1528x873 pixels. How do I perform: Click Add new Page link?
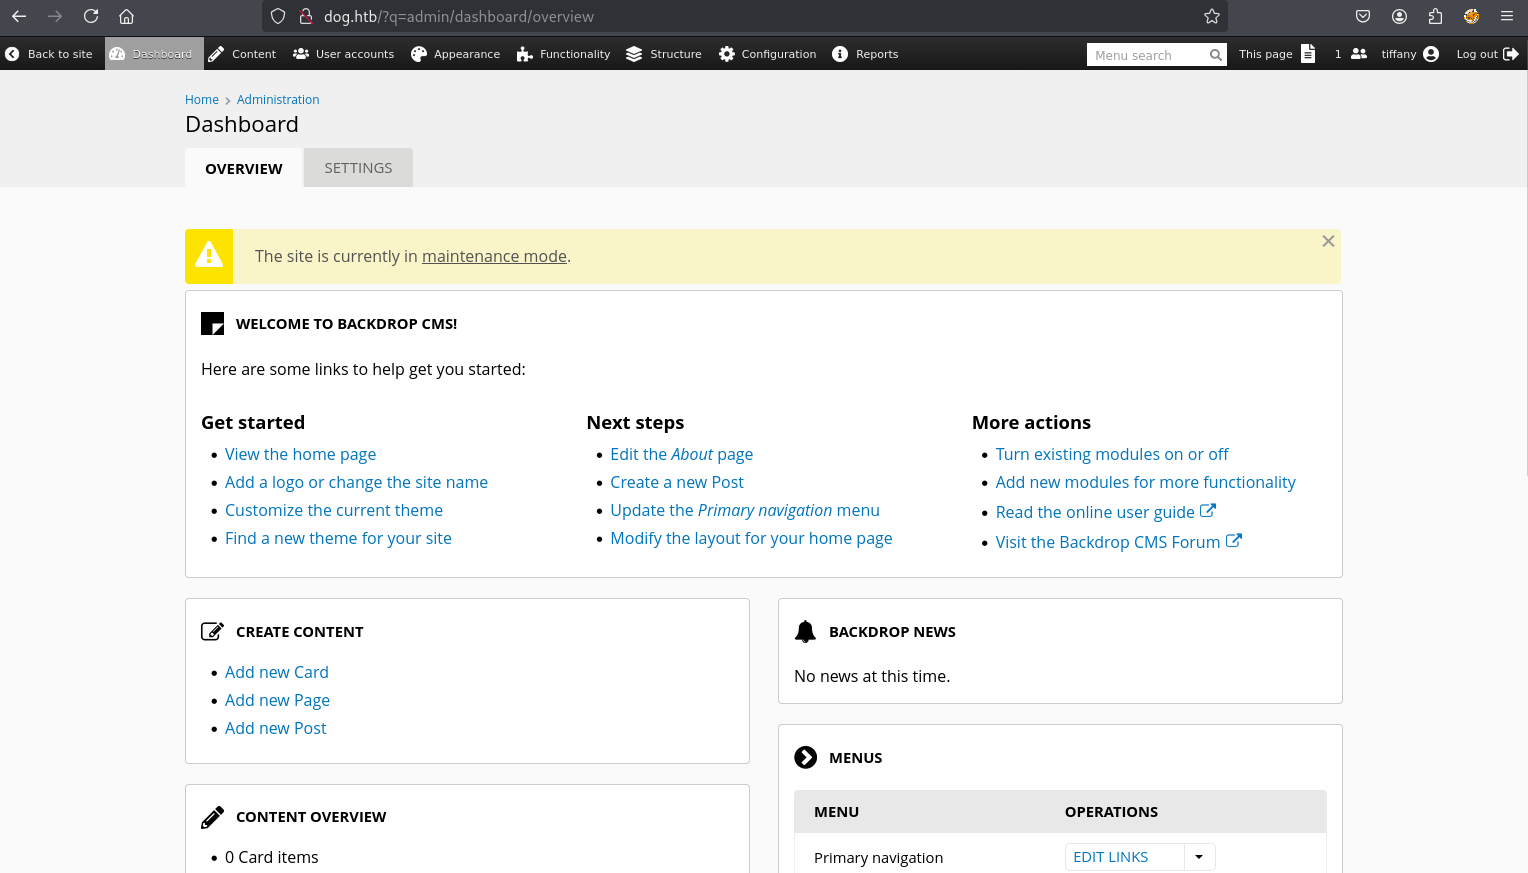pos(277,700)
